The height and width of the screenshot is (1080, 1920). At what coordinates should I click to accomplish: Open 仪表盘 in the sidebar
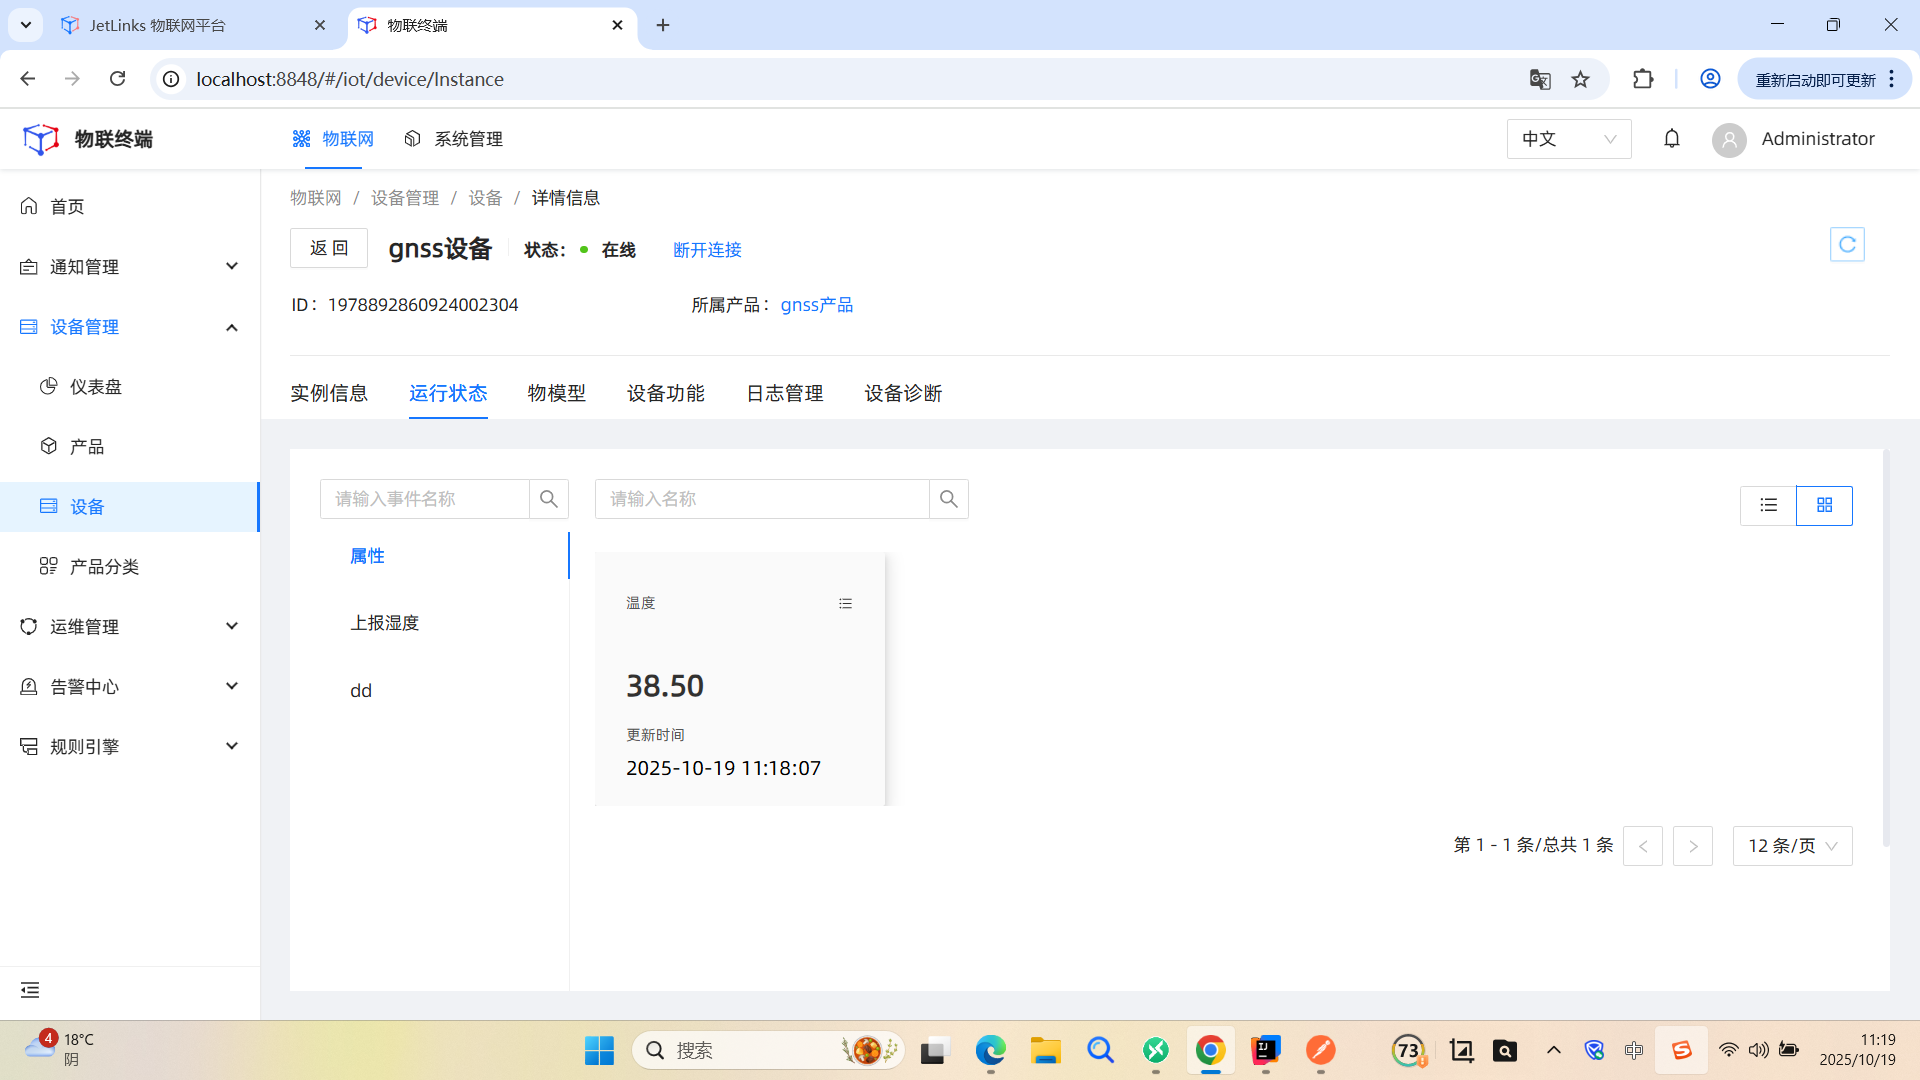coord(95,387)
